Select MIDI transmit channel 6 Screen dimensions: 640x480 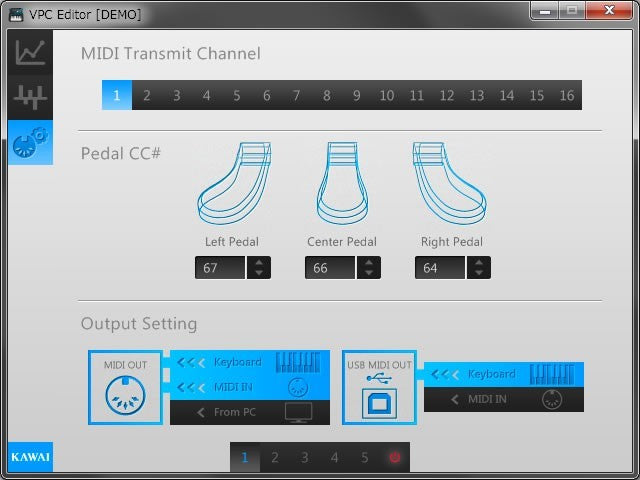click(x=267, y=95)
